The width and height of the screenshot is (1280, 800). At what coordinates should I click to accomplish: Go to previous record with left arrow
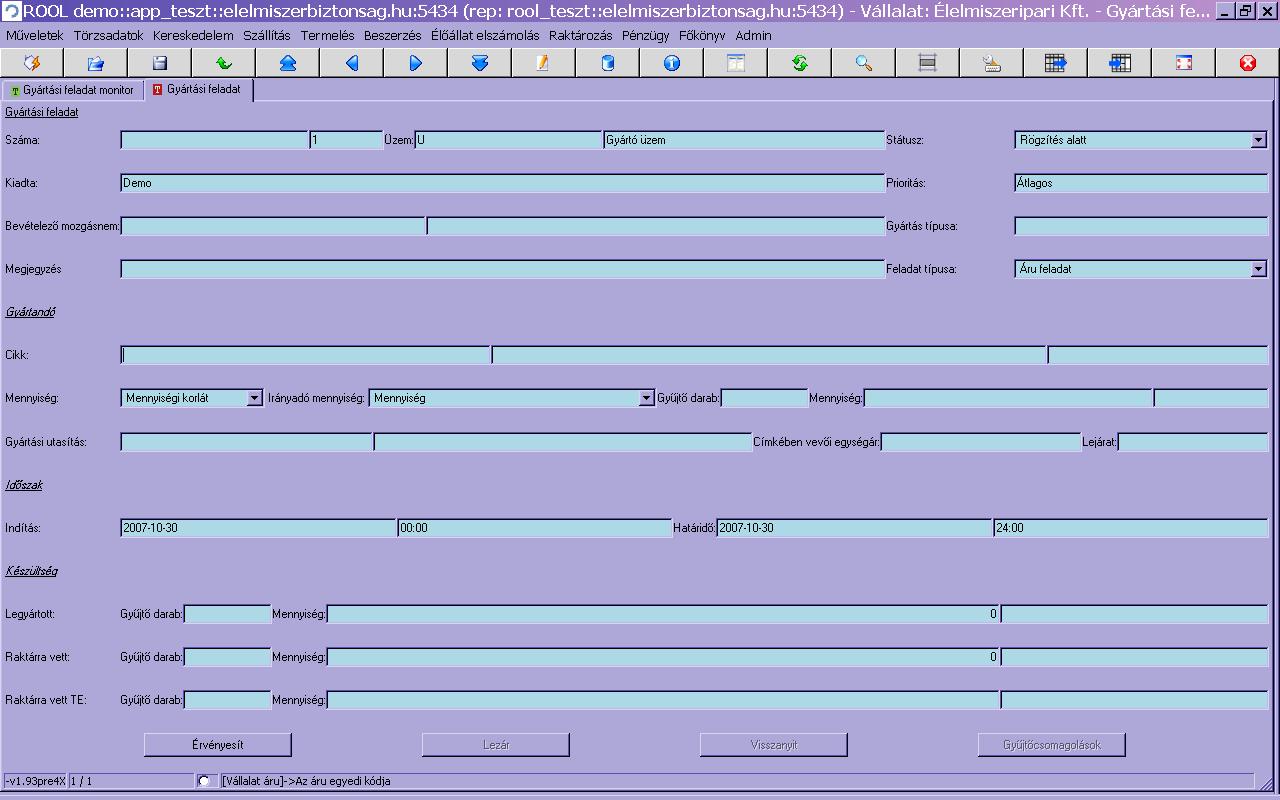click(352, 63)
